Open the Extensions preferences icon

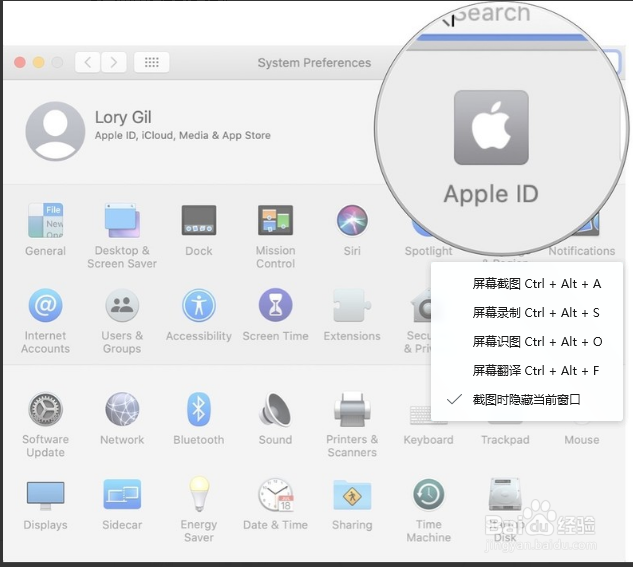352,305
